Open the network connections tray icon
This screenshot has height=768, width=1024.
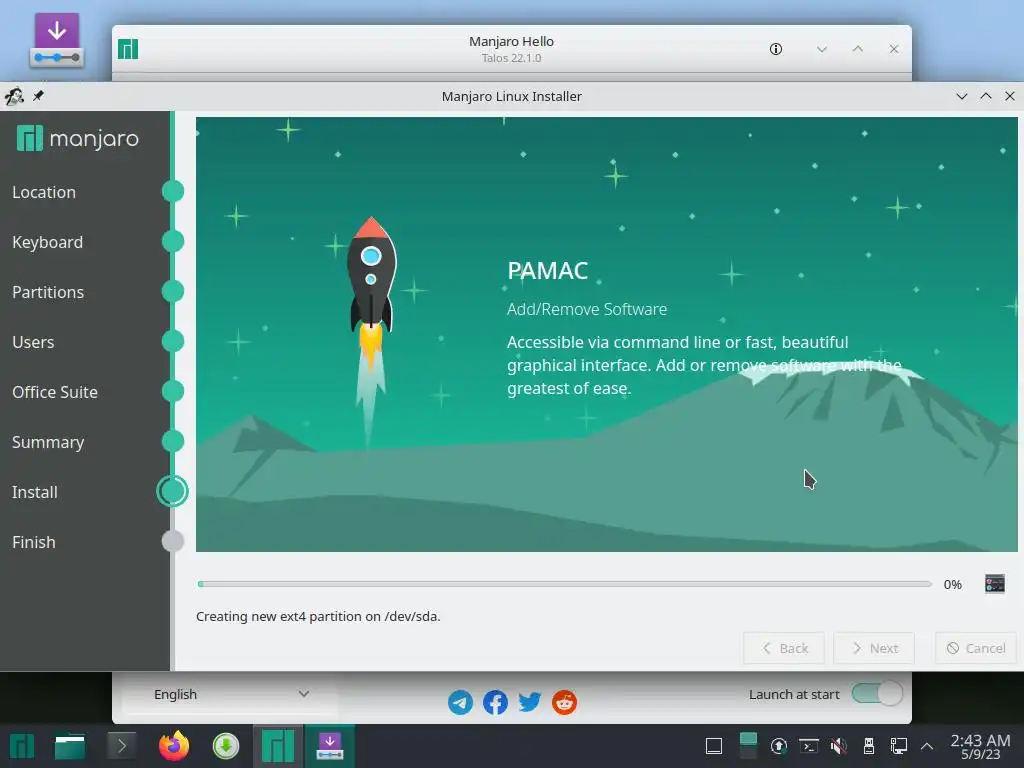tap(899, 746)
